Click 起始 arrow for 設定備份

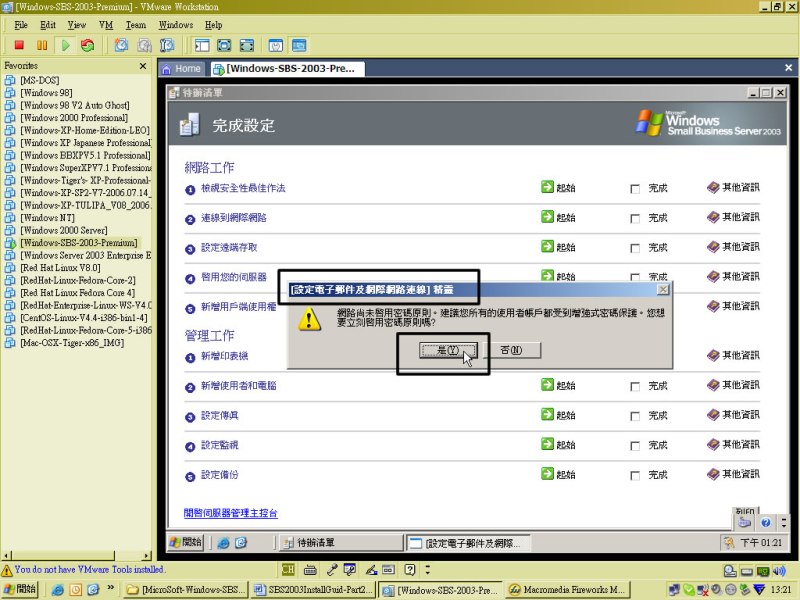click(547, 473)
